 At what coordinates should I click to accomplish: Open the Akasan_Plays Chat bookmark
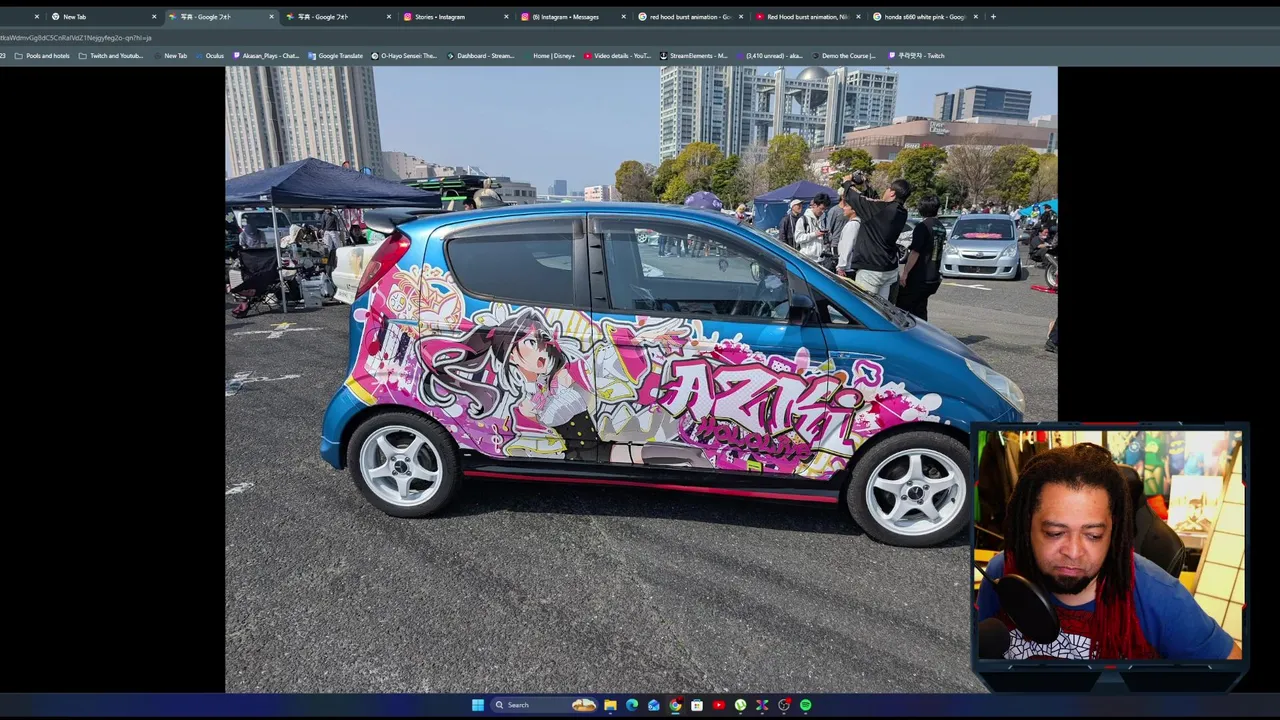pos(265,56)
